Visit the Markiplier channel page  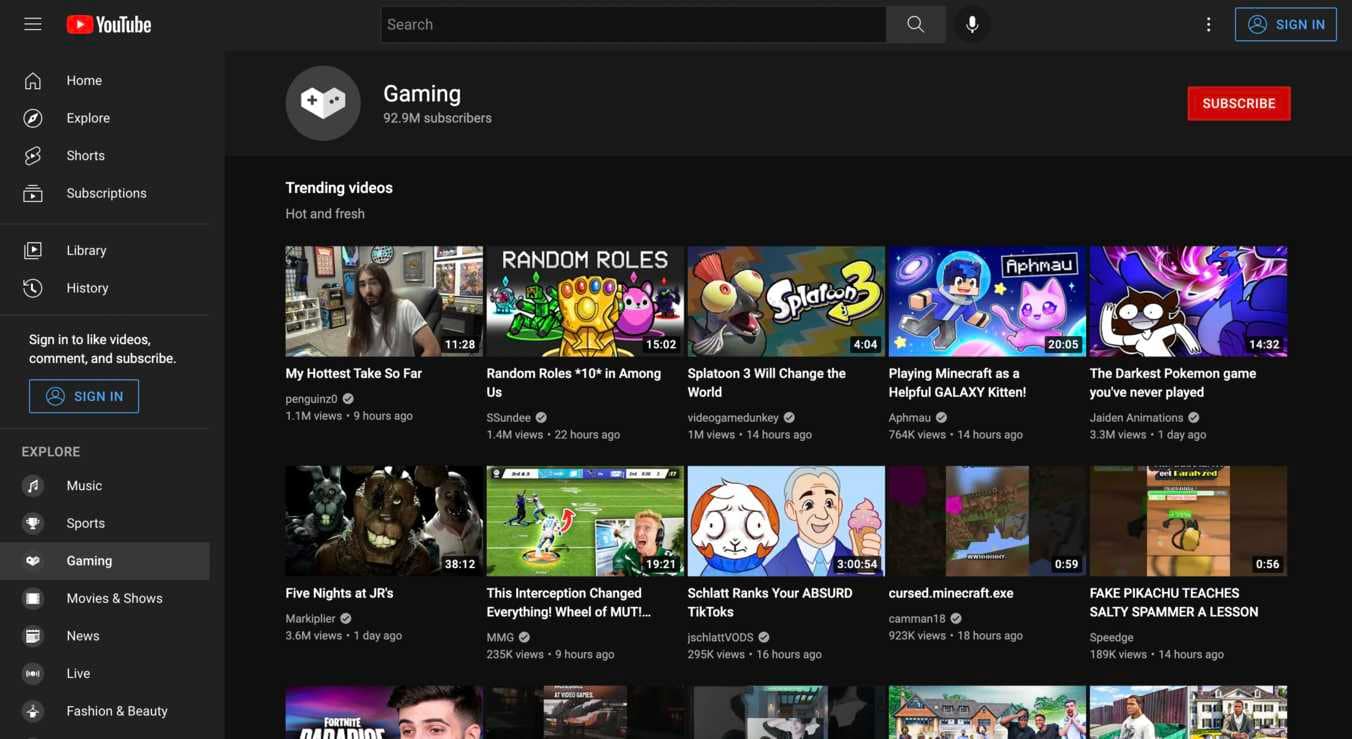312,617
